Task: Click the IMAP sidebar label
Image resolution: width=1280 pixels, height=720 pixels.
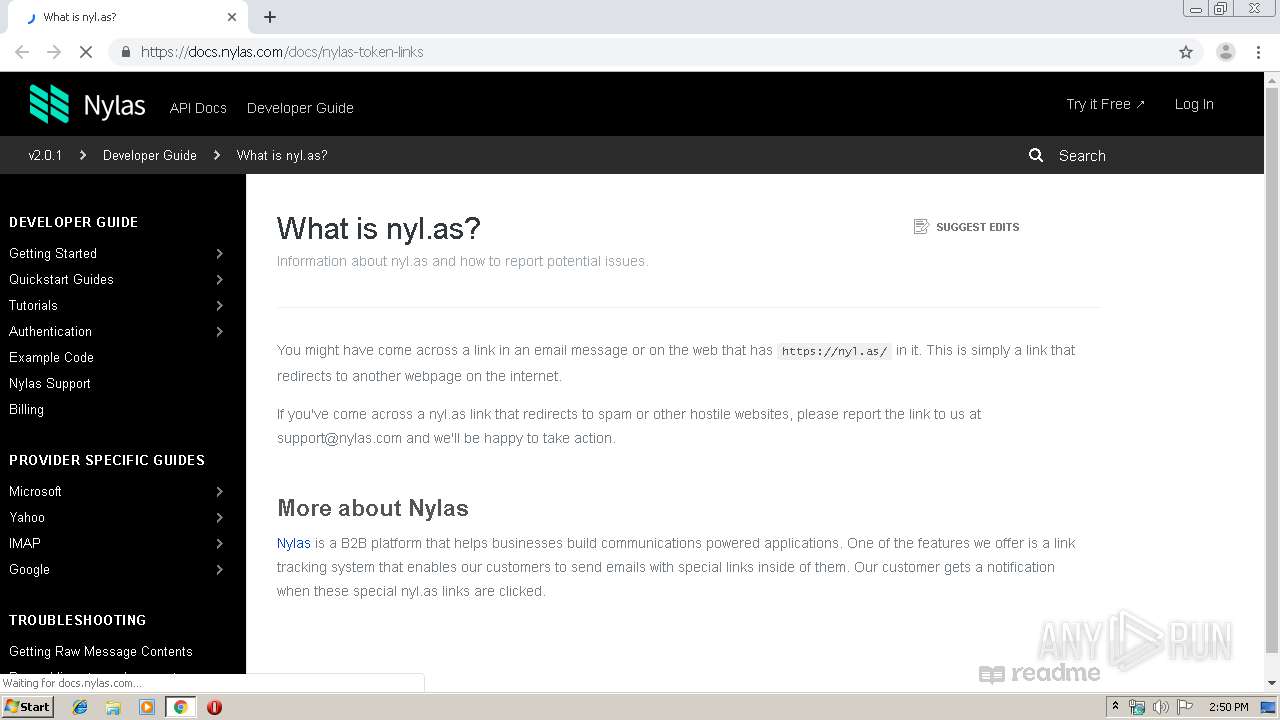Action: (x=25, y=544)
